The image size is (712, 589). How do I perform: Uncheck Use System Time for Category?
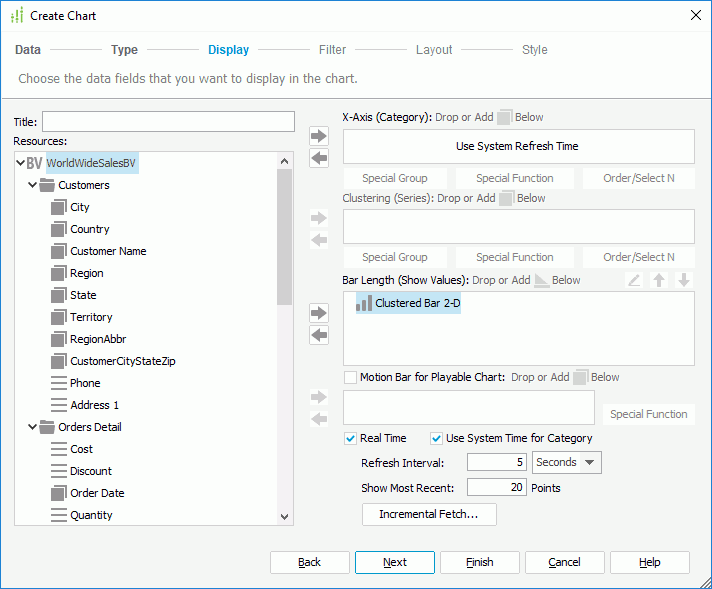coord(436,439)
